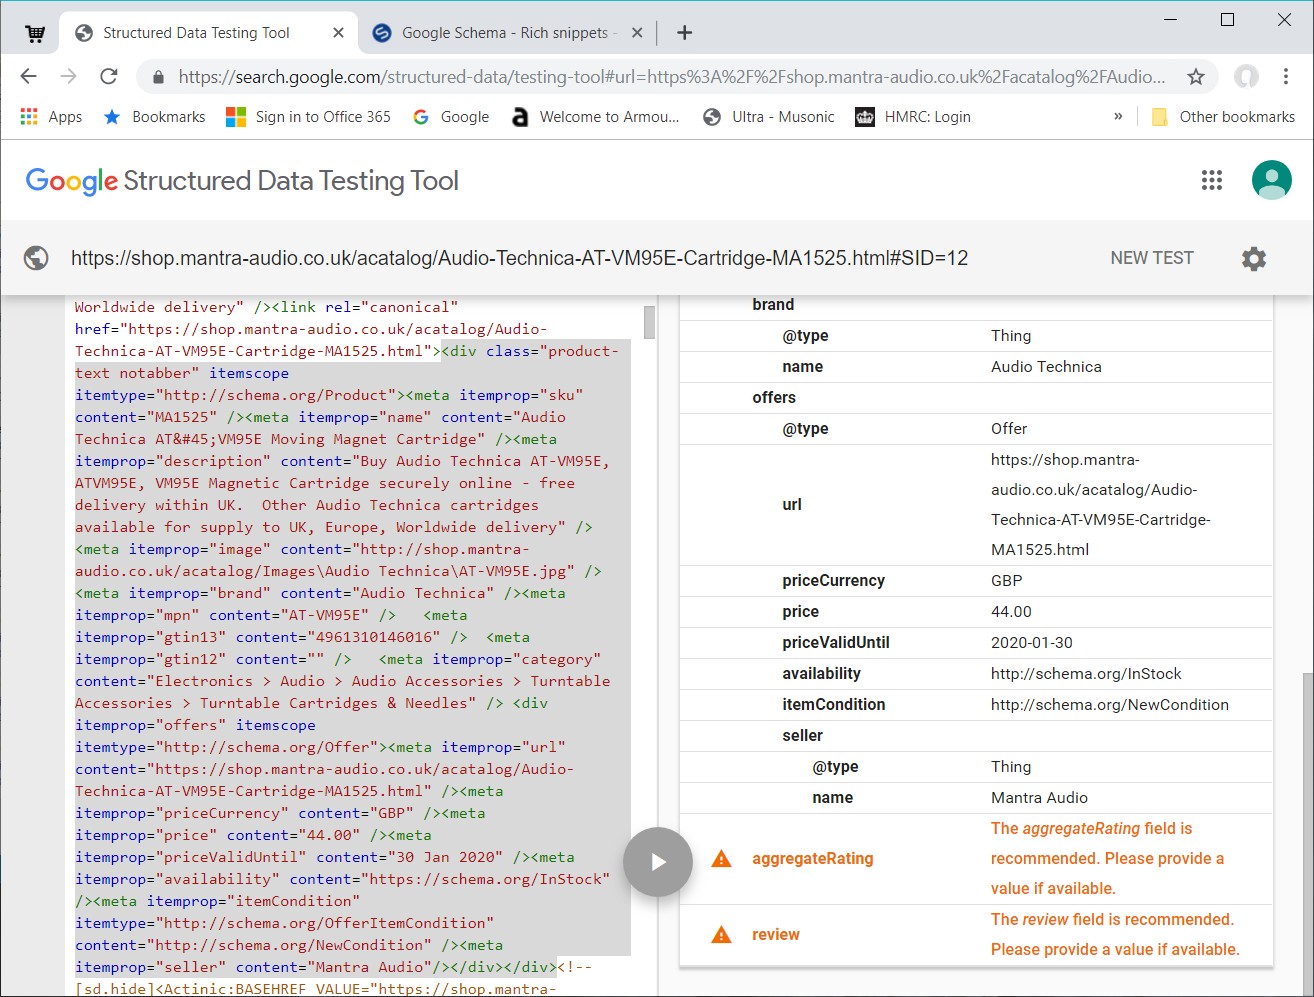Go back to the previous page

(x=29, y=77)
